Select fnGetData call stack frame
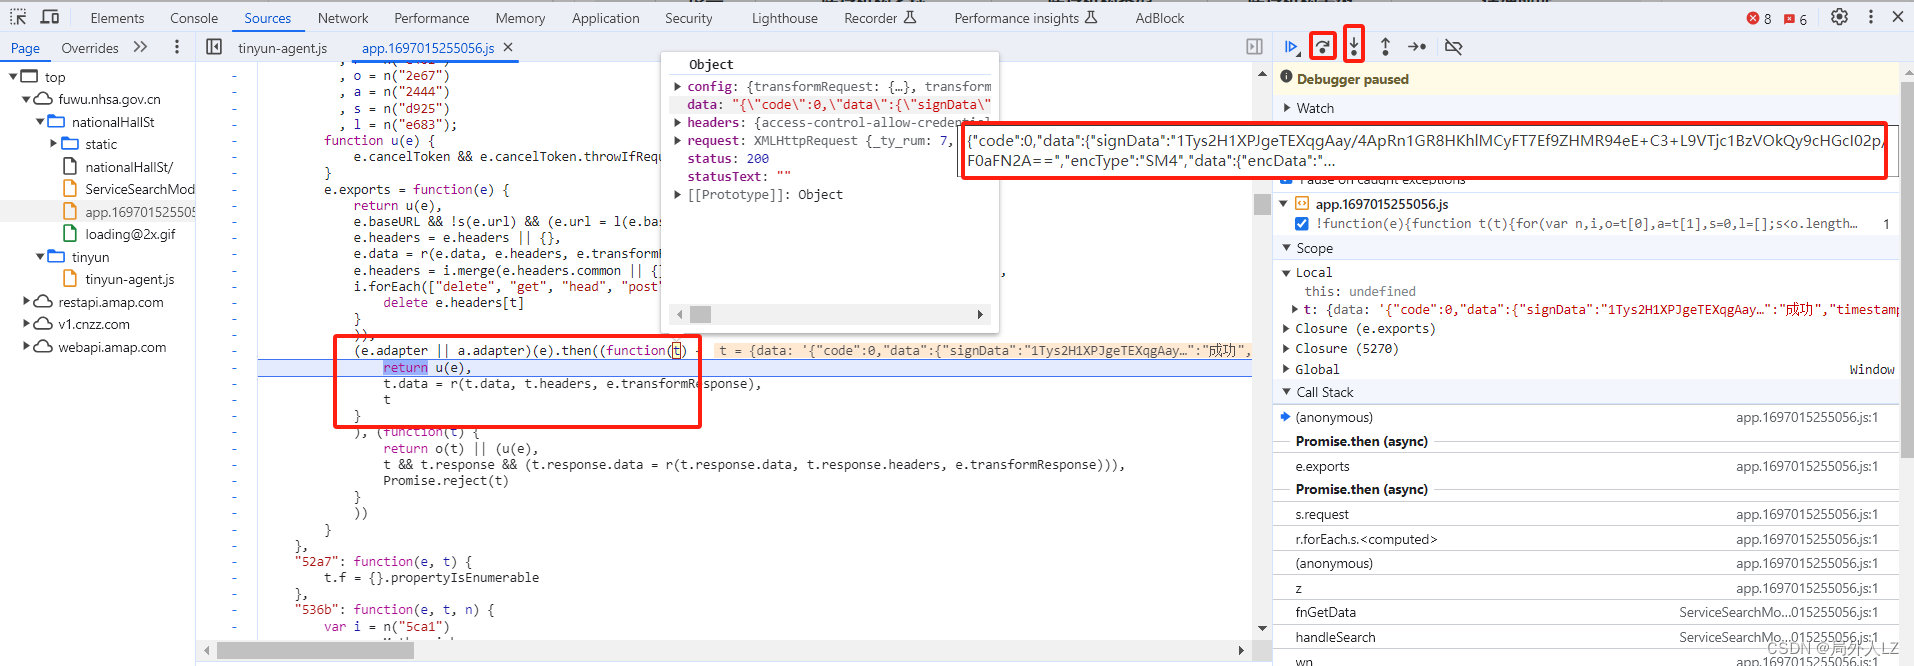The height and width of the screenshot is (666, 1914). pyautogui.click(x=1586, y=612)
